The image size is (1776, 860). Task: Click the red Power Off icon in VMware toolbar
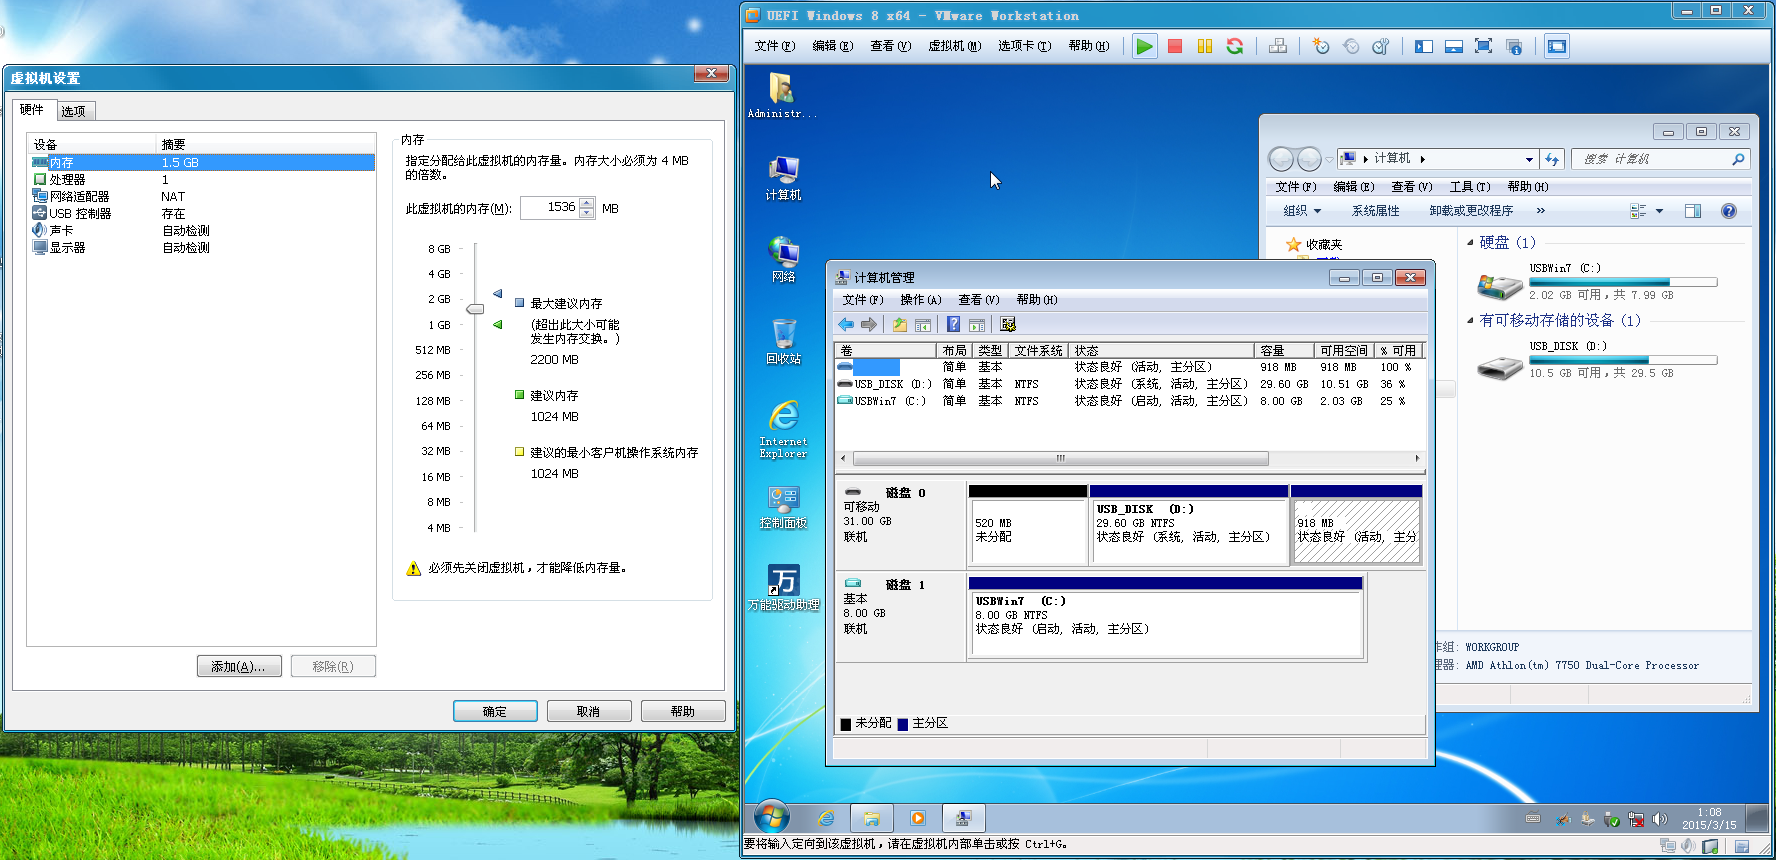[1175, 46]
